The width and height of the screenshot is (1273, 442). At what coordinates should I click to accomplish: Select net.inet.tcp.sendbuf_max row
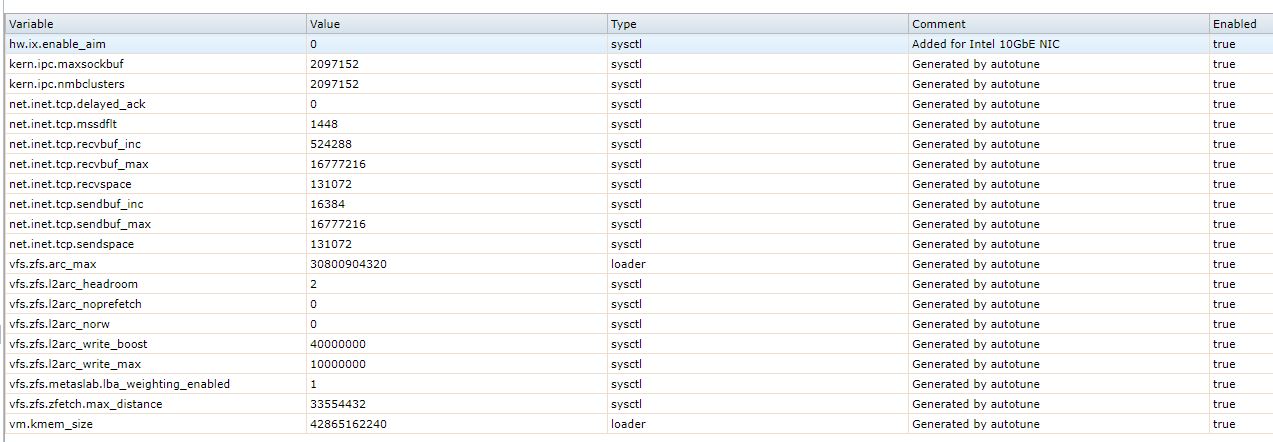coord(639,224)
